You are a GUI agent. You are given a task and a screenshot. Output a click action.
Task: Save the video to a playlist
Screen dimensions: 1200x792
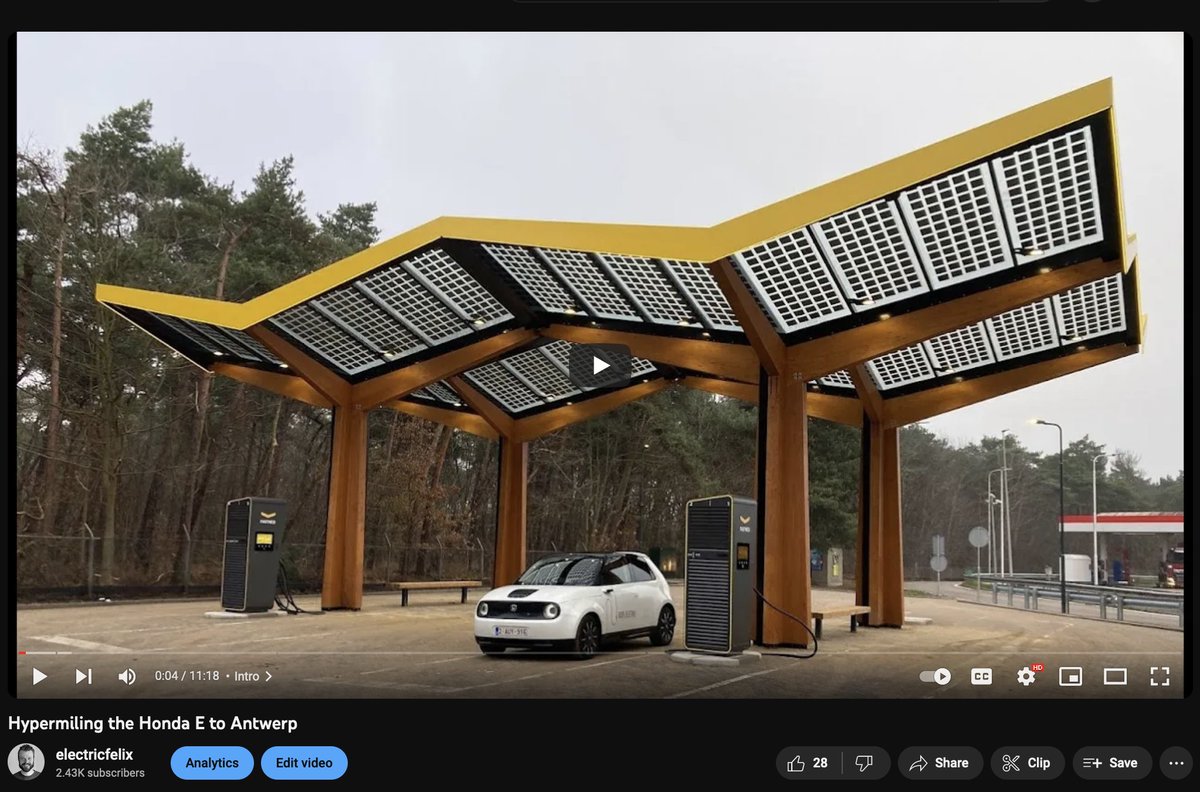(1112, 763)
